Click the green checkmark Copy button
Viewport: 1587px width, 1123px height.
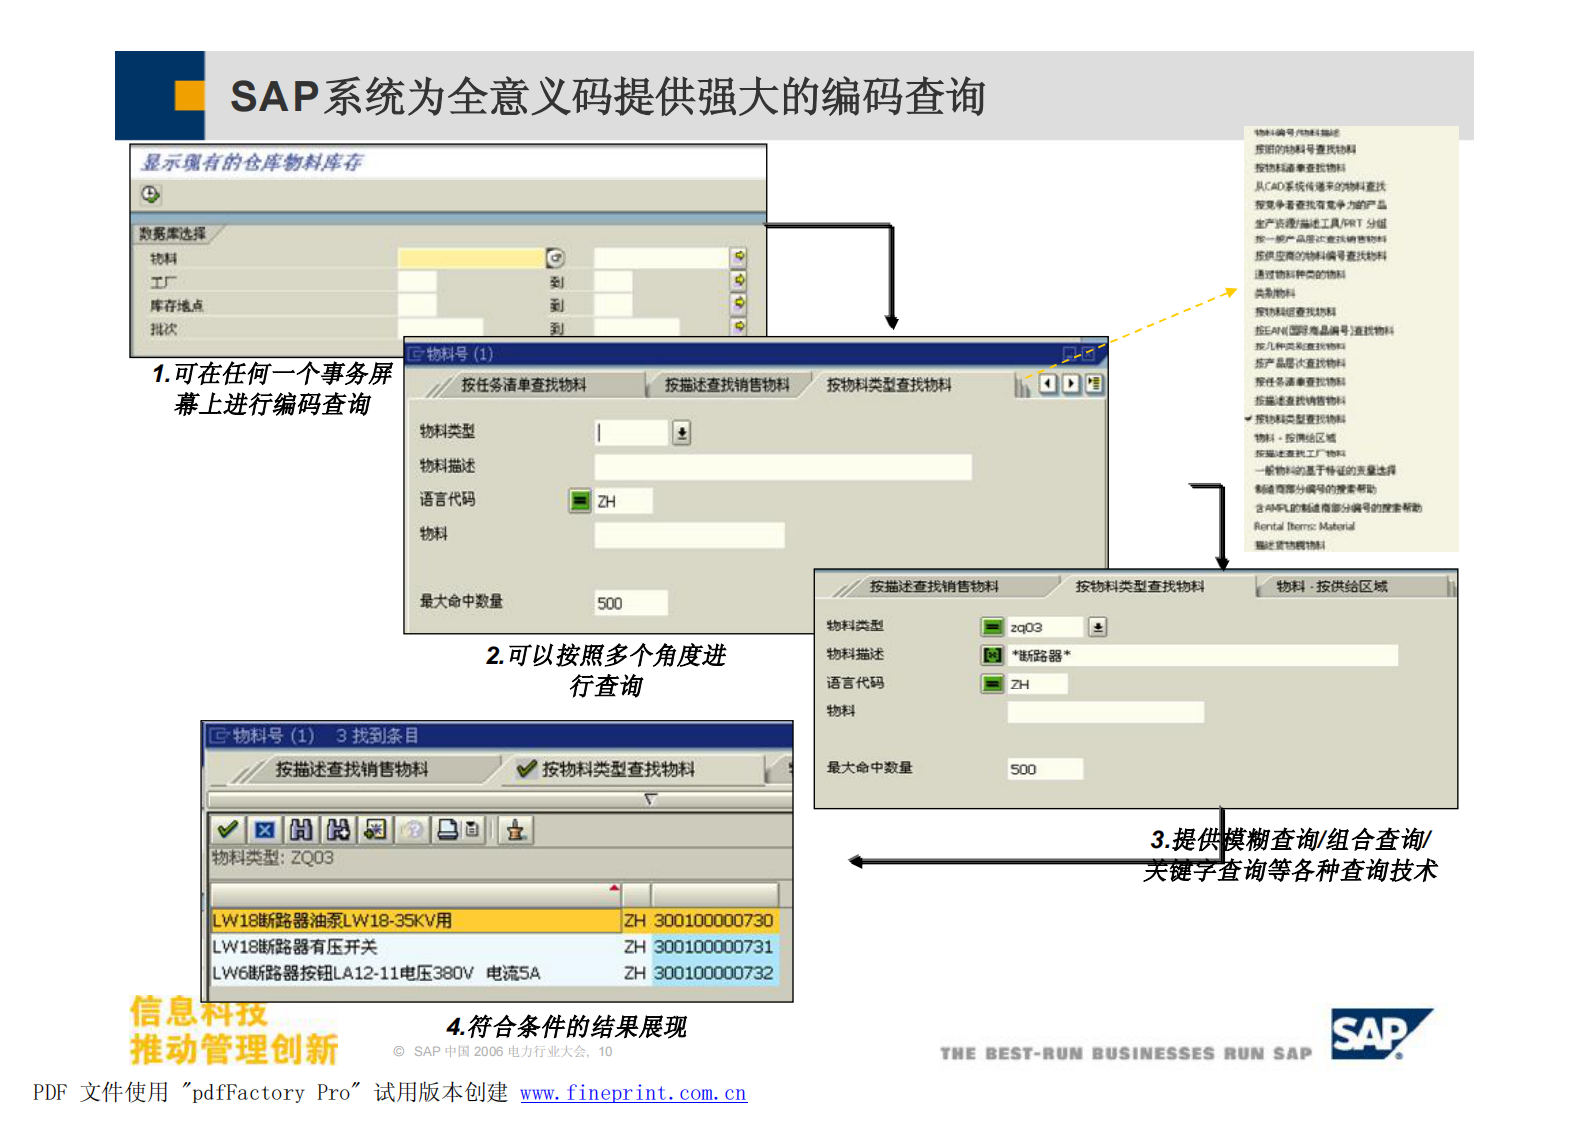click(x=227, y=829)
